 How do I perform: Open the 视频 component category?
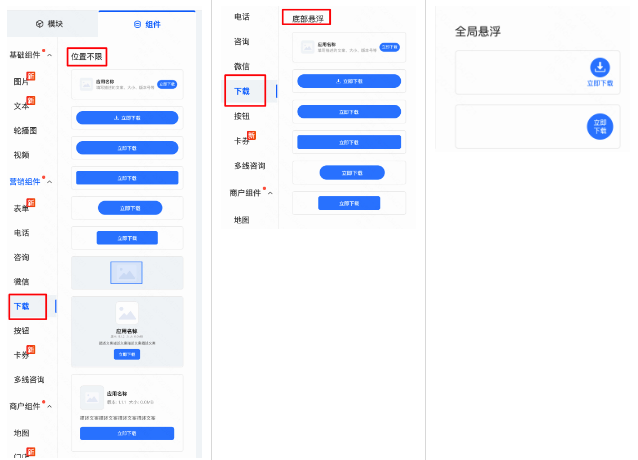[x=21, y=155]
